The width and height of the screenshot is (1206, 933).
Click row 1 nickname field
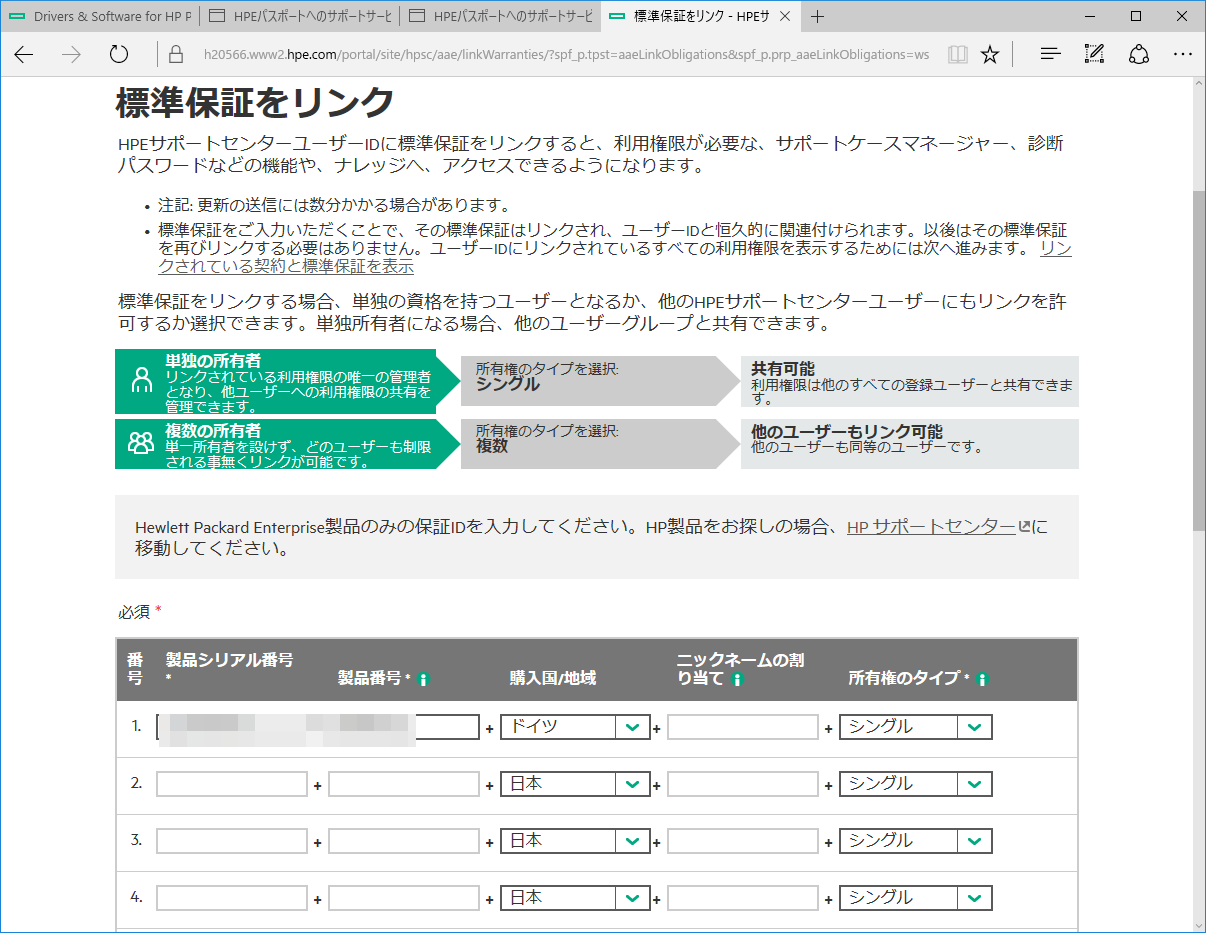743,727
